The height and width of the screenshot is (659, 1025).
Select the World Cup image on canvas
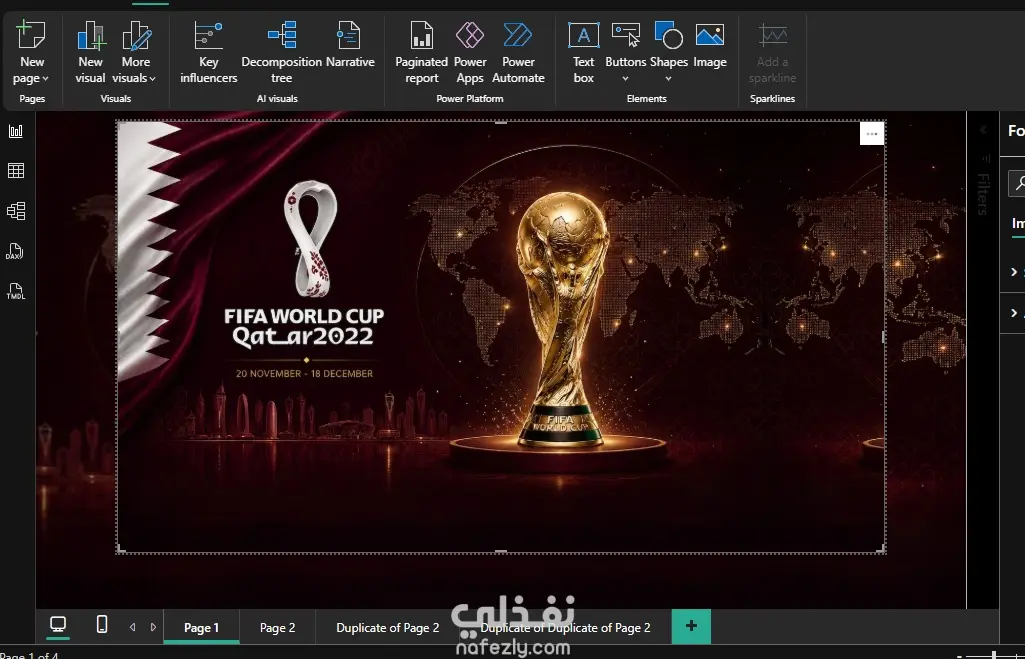(501, 337)
